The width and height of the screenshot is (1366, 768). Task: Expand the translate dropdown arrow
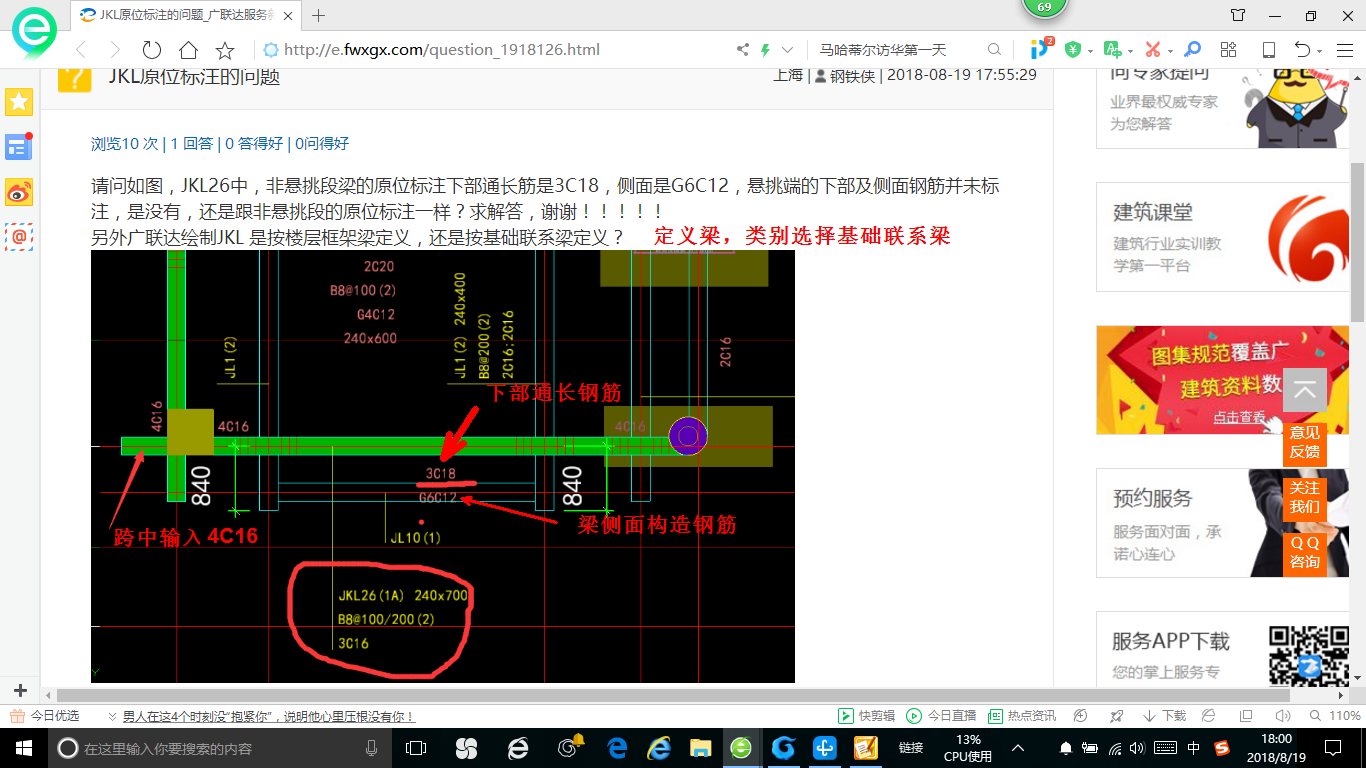(1129, 50)
